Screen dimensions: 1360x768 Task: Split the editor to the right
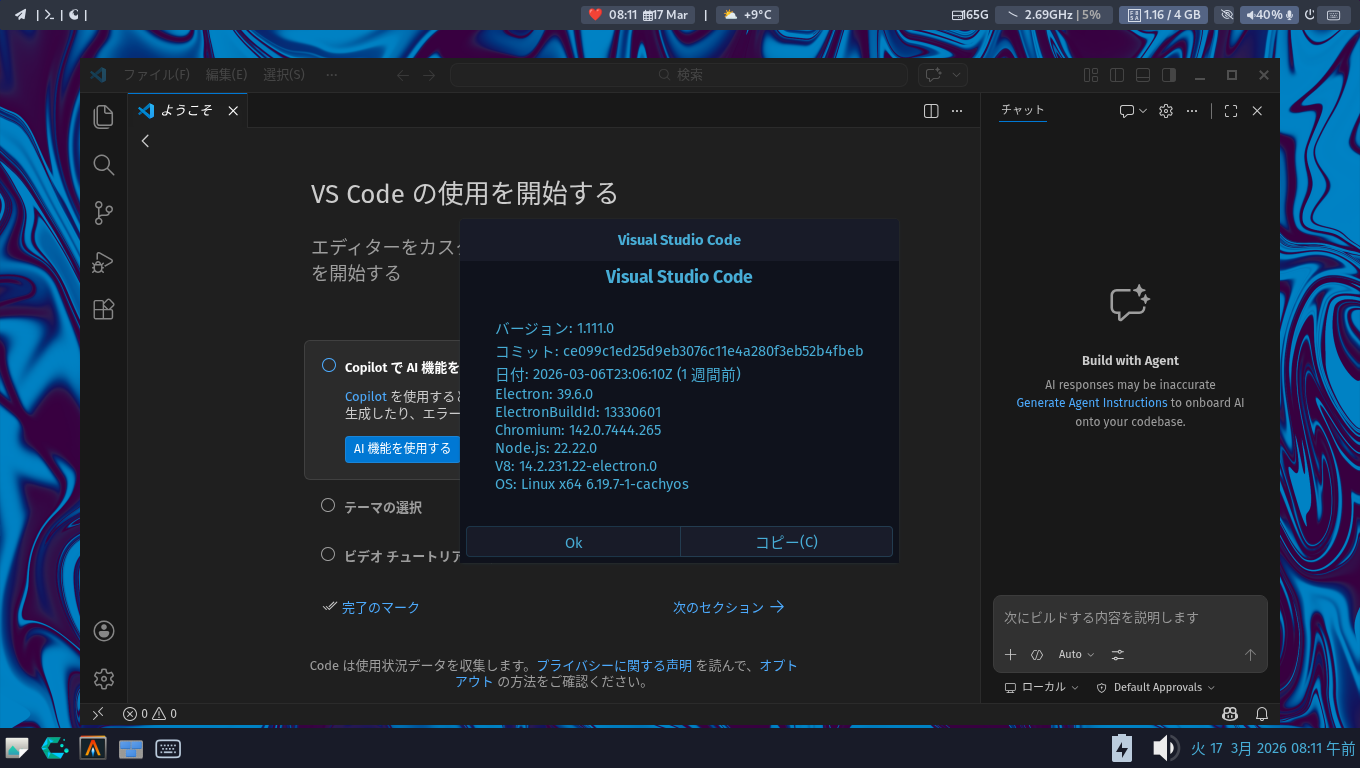931,111
